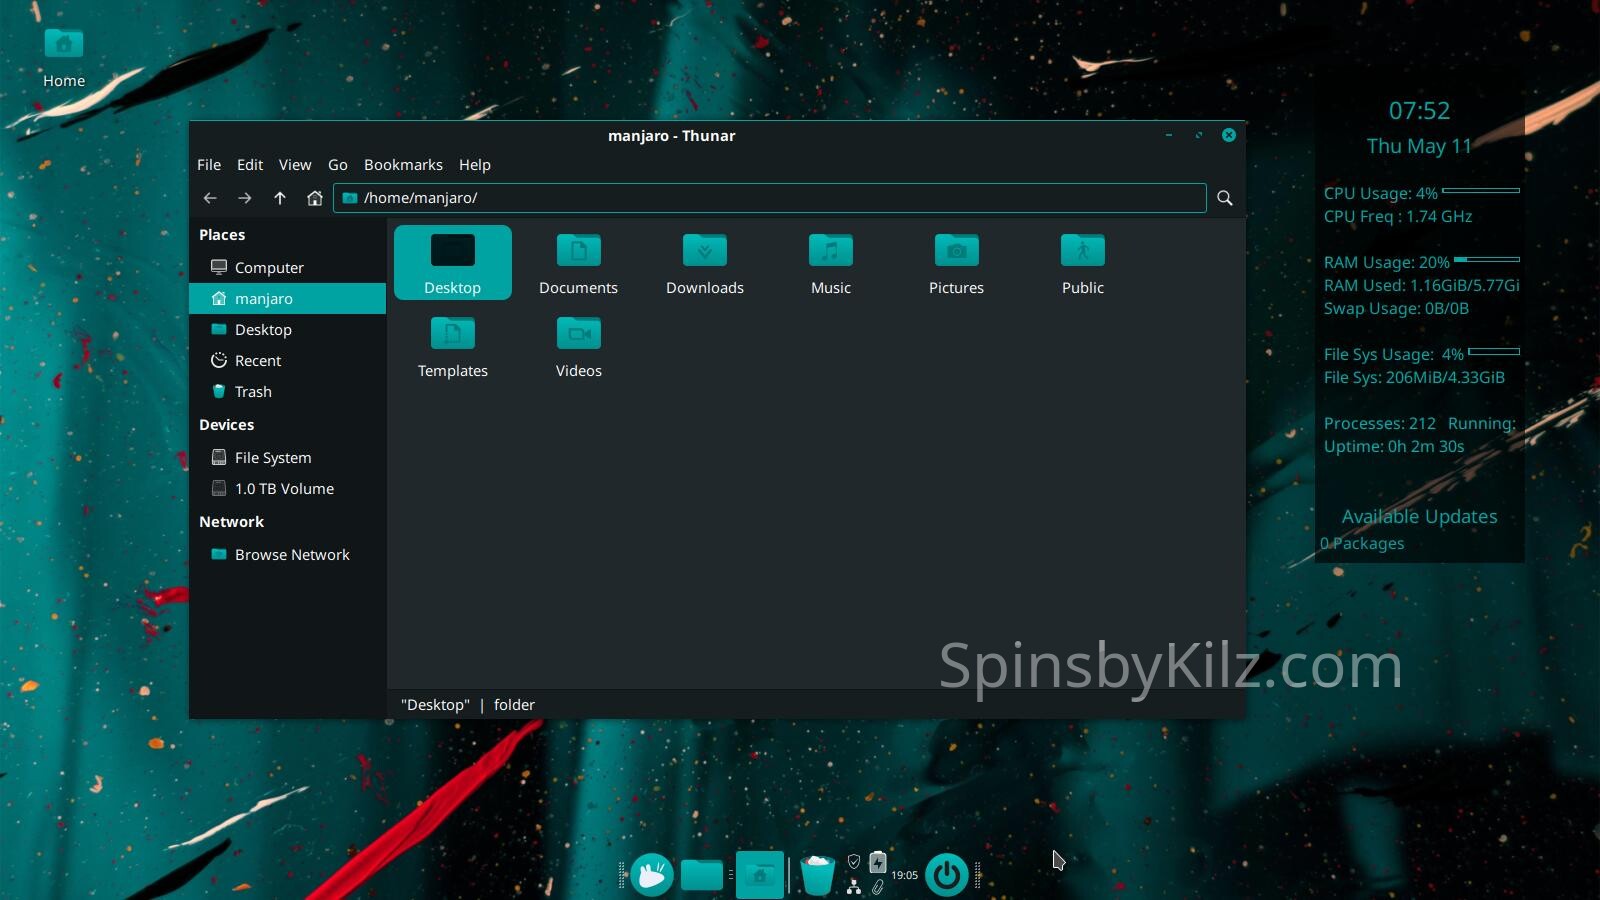Select the Downloads folder
This screenshot has width=1600, height=900.
pyautogui.click(x=705, y=263)
